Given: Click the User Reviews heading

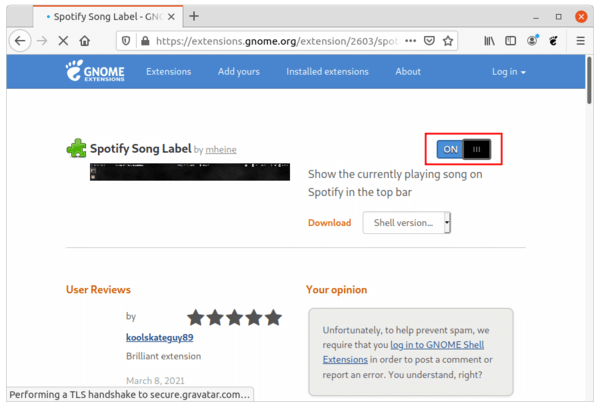Looking at the screenshot, I should [x=98, y=289].
